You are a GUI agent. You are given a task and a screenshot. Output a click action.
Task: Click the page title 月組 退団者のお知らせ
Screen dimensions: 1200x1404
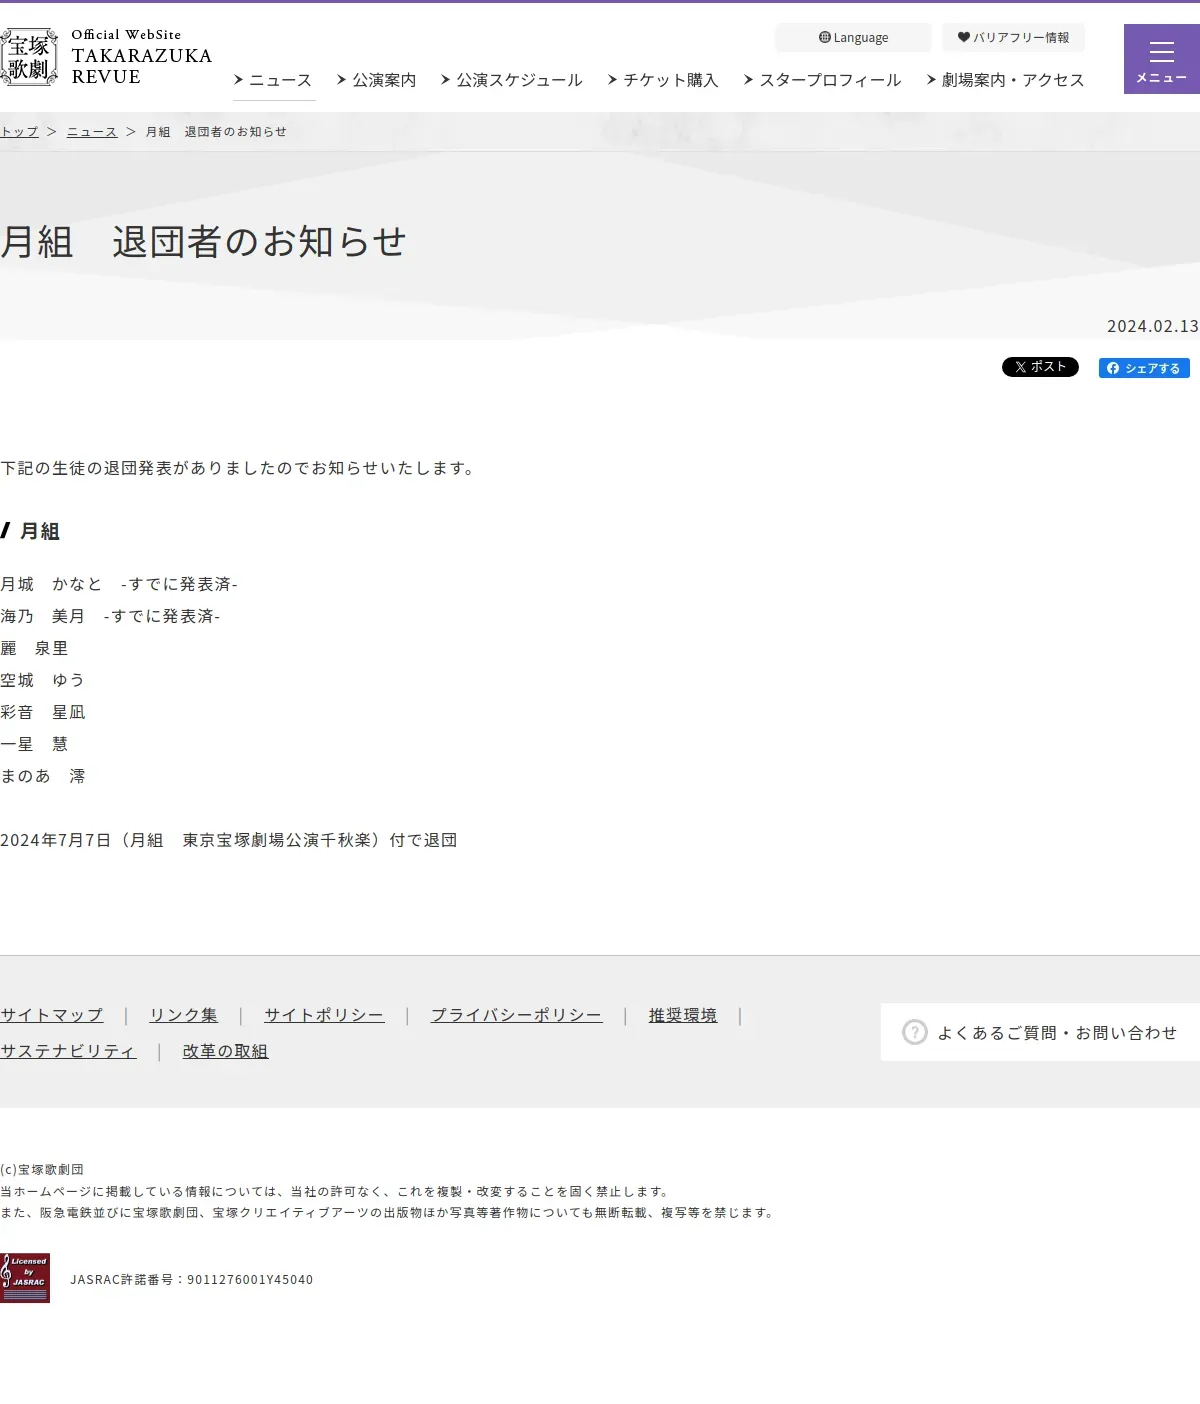pyautogui.click(x=203, y=242)
